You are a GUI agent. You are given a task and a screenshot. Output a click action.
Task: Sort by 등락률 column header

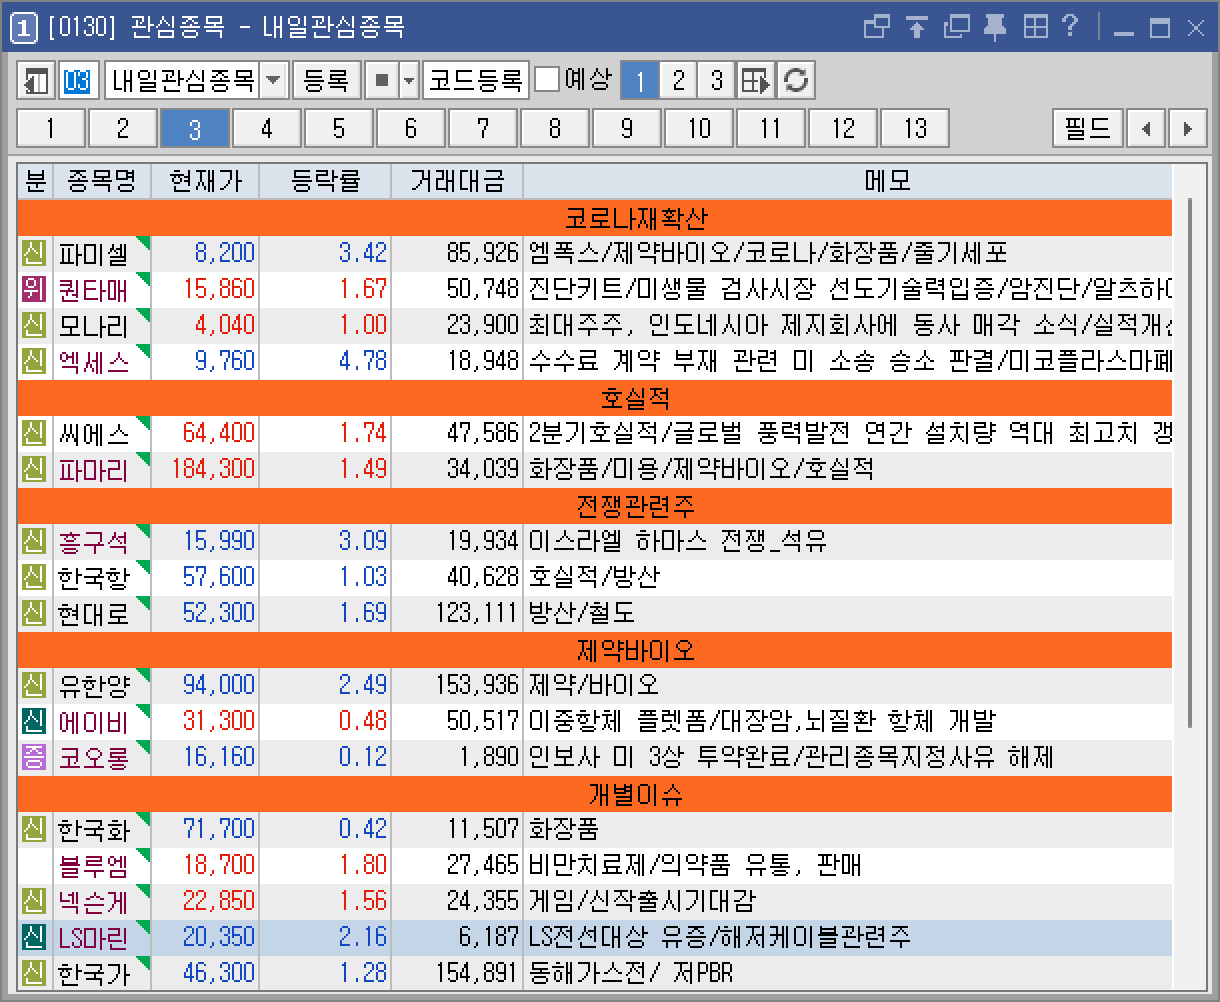click(325, 181)
